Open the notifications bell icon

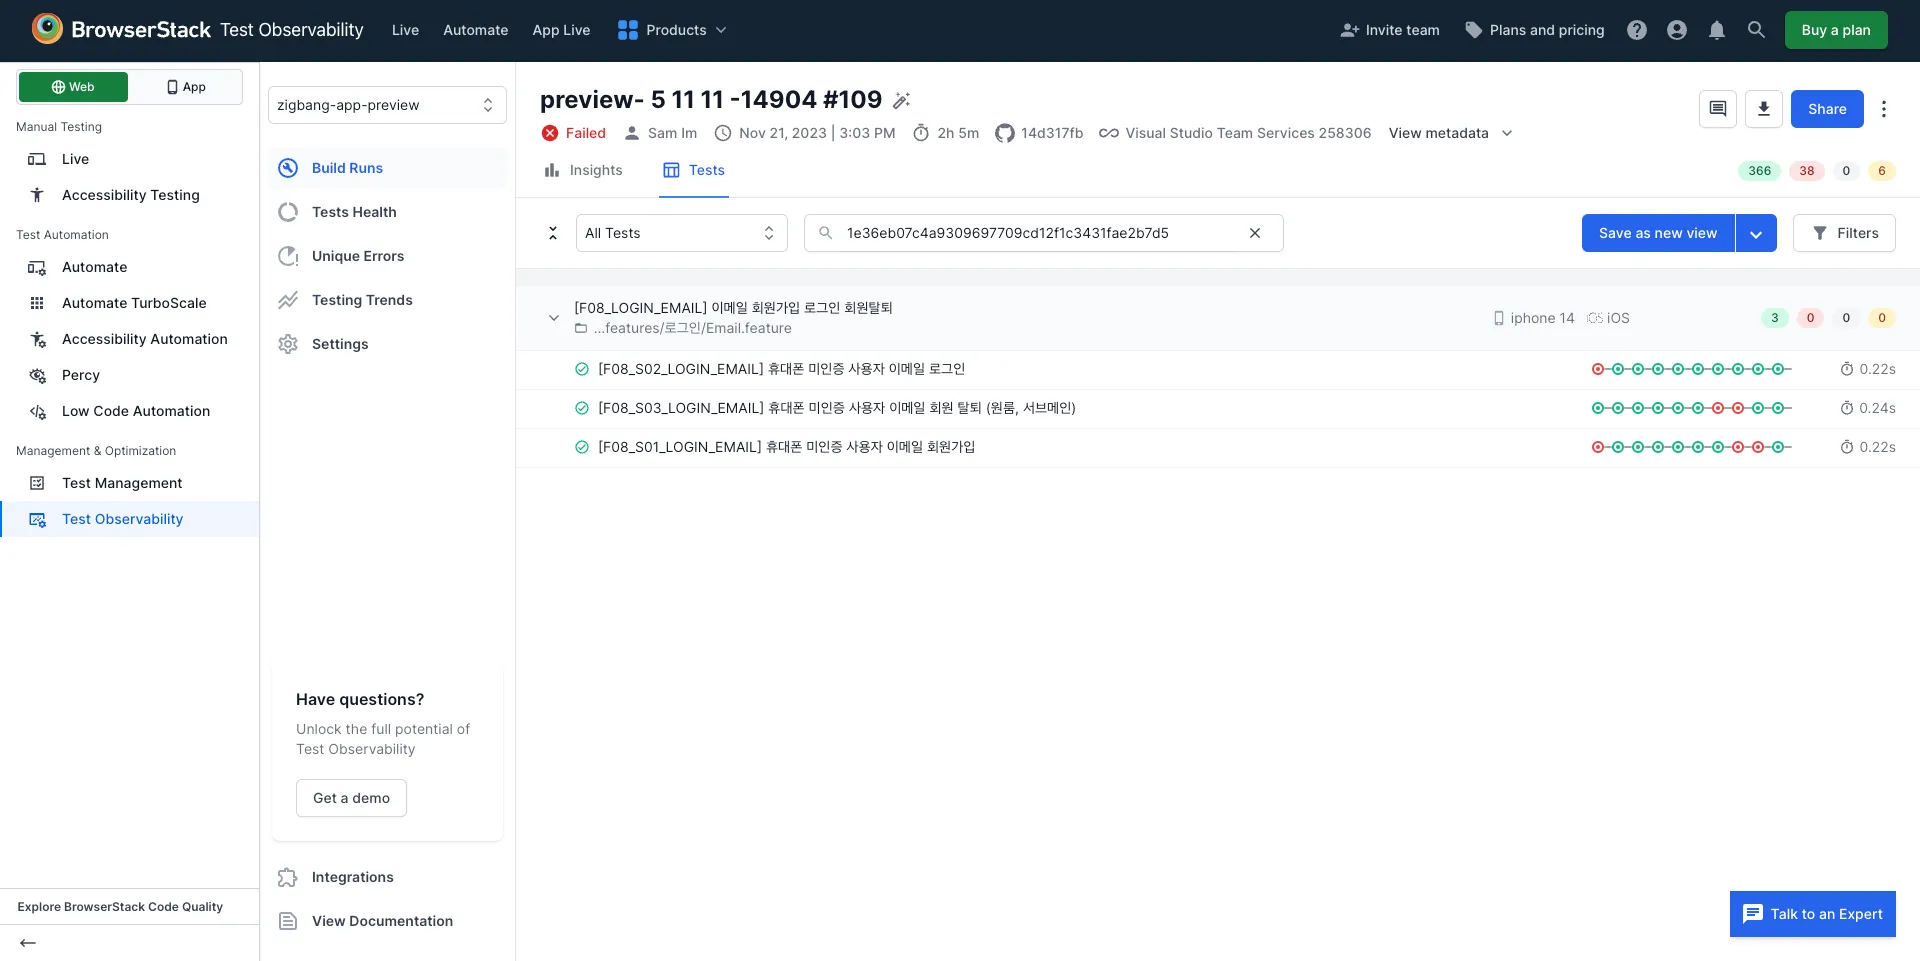[x=1717, y=30]
